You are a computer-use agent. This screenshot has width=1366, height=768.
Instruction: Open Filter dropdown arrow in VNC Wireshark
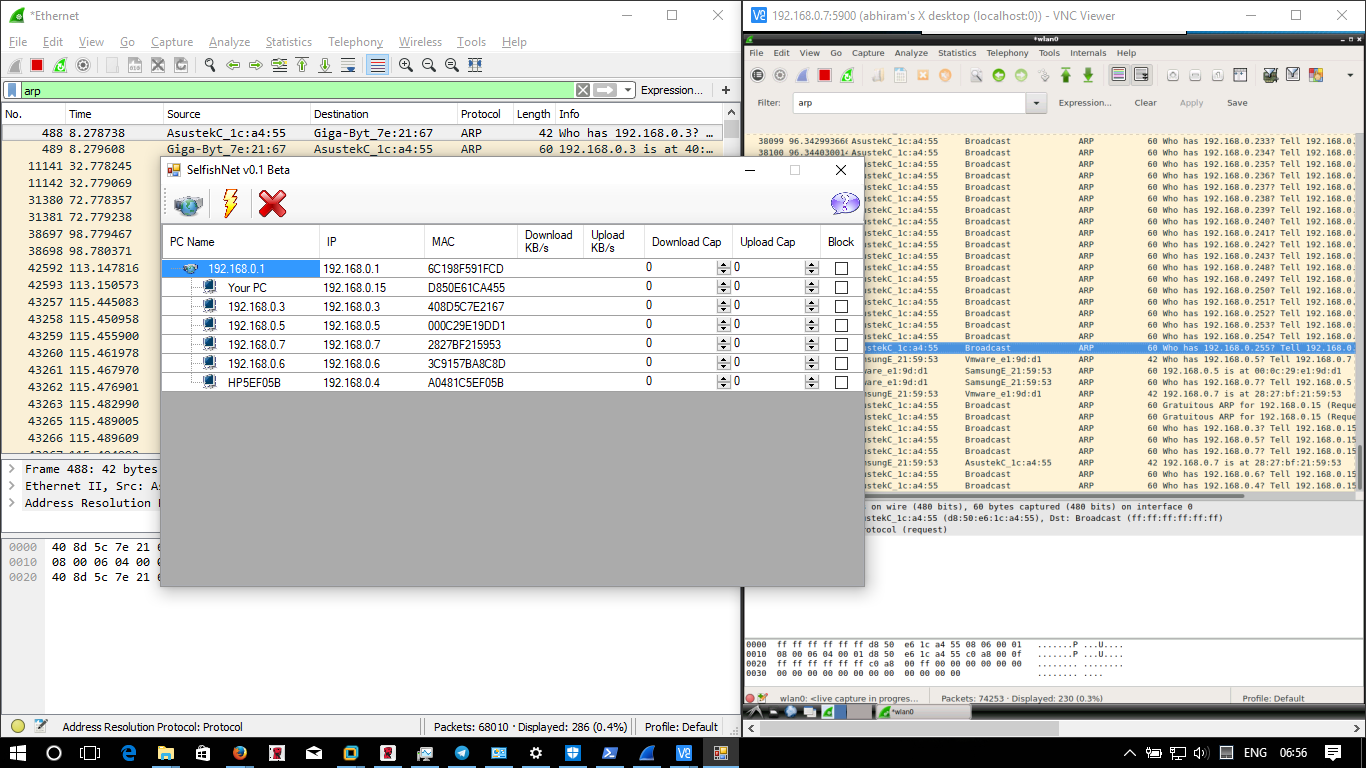pos(1037,103)
